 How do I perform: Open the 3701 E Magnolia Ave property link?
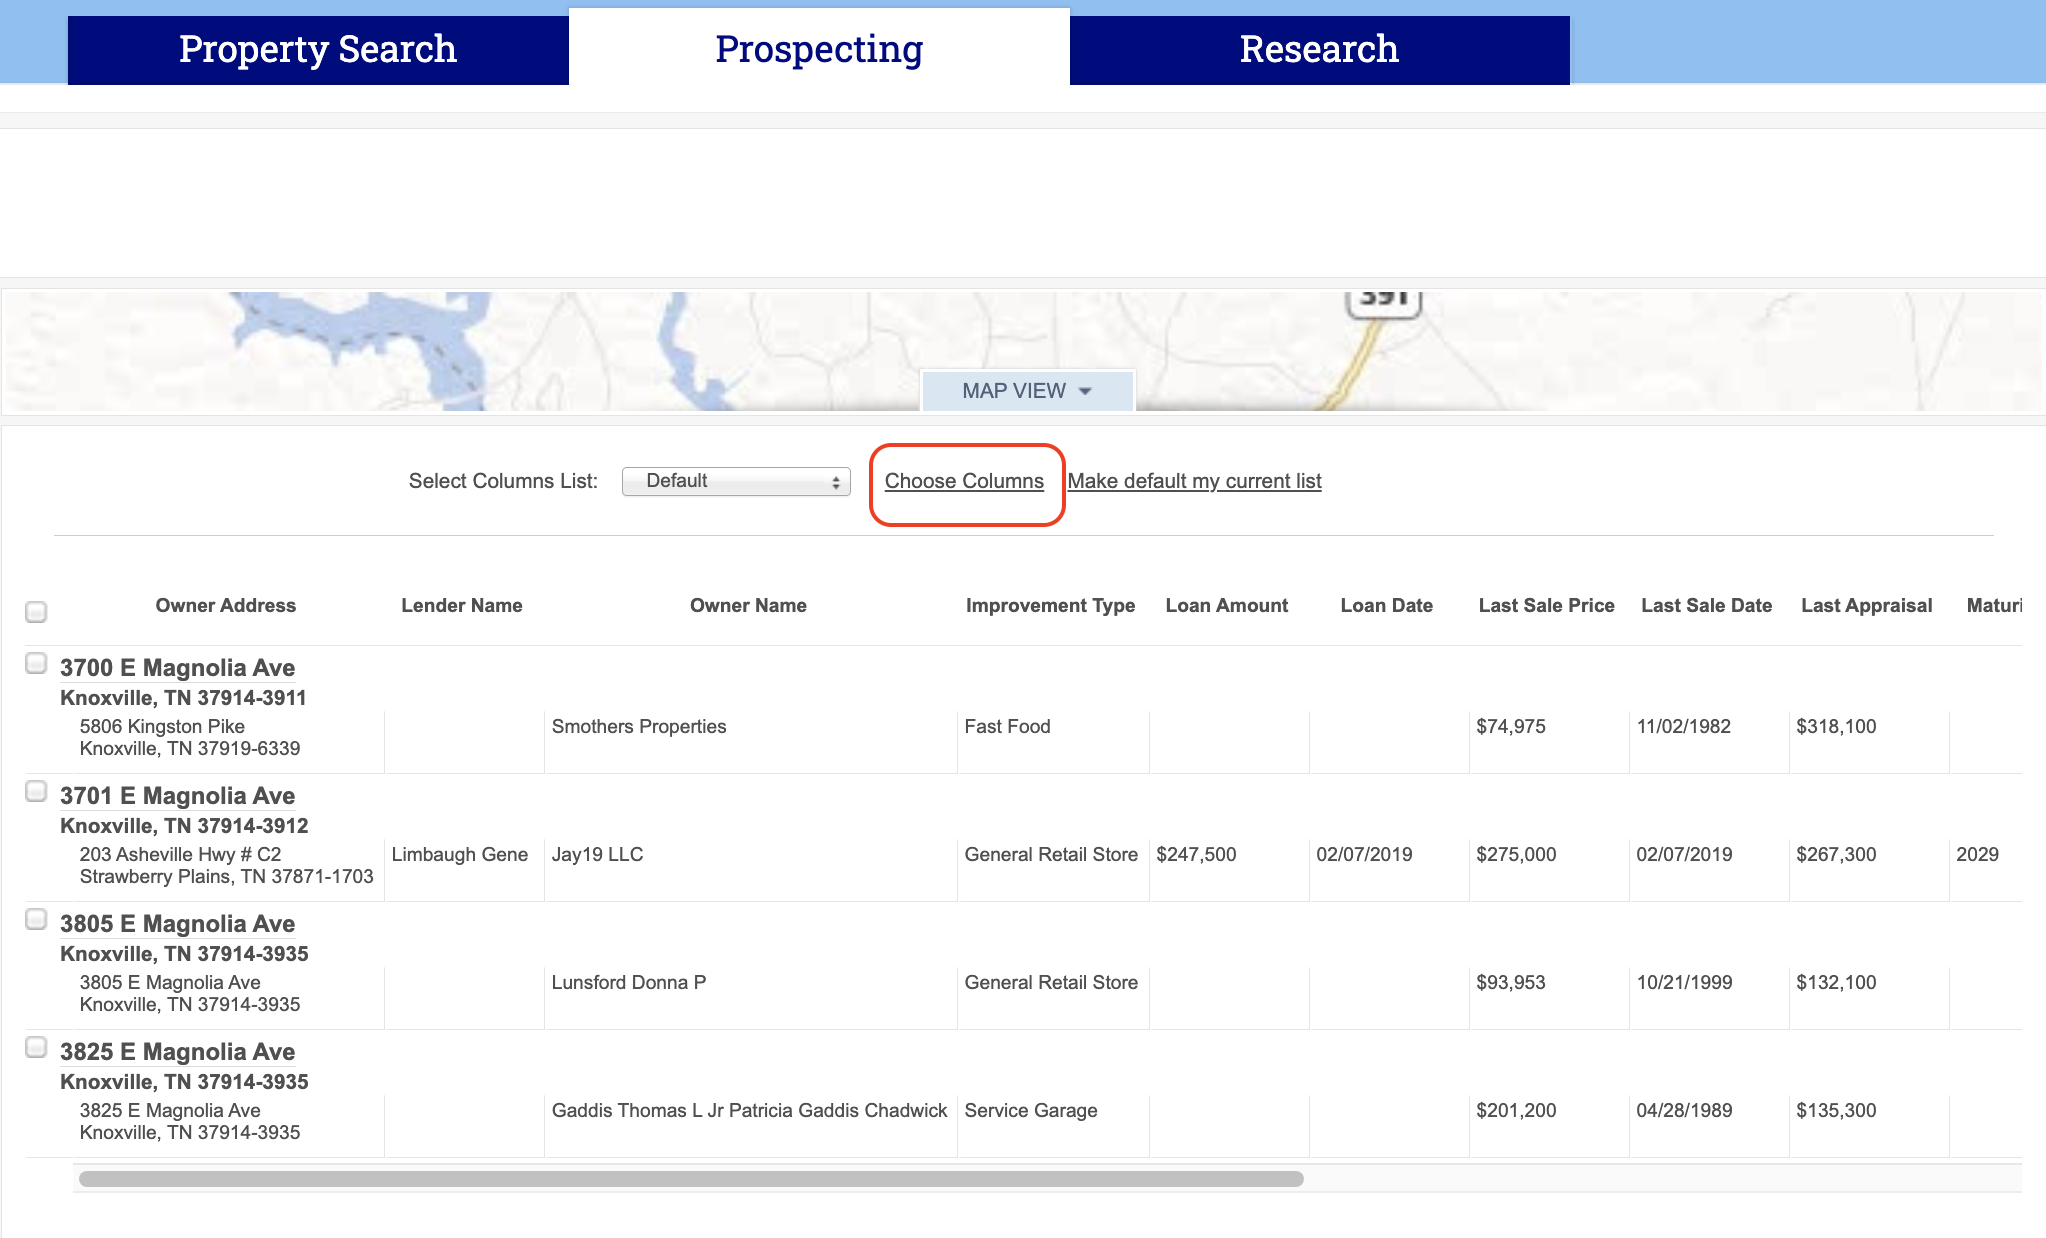177,796
